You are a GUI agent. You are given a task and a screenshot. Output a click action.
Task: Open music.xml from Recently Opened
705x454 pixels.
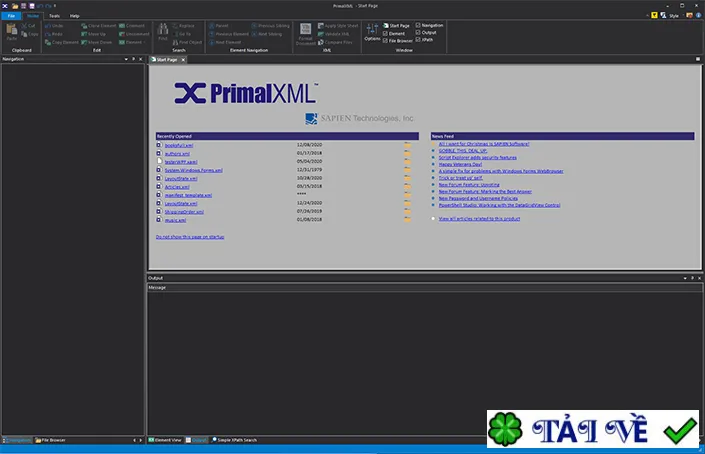coord(175,220)
